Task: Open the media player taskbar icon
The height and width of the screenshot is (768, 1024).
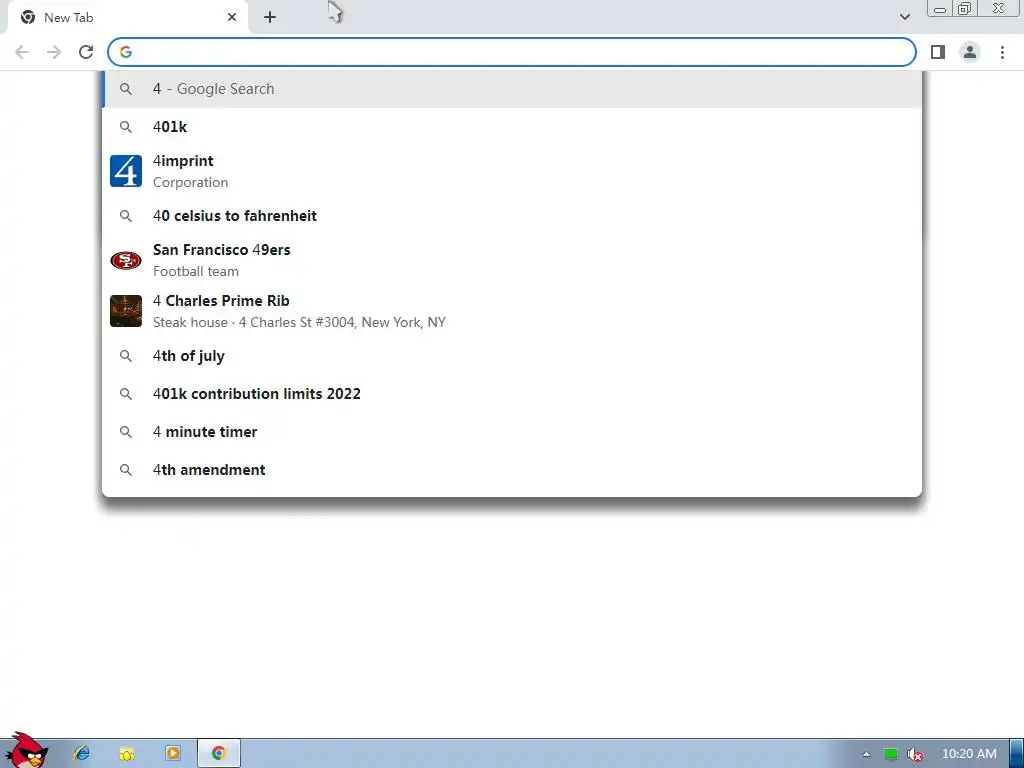Action: (172, 754)
